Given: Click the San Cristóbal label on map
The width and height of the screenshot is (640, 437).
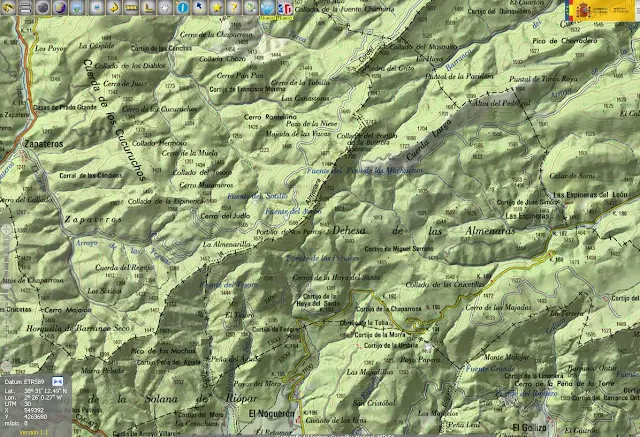Looking at the screenshot, I should [x=374, y=403].
